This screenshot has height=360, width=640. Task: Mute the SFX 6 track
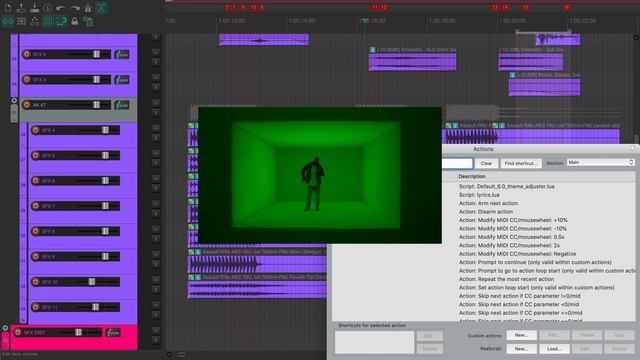(156, 178)
